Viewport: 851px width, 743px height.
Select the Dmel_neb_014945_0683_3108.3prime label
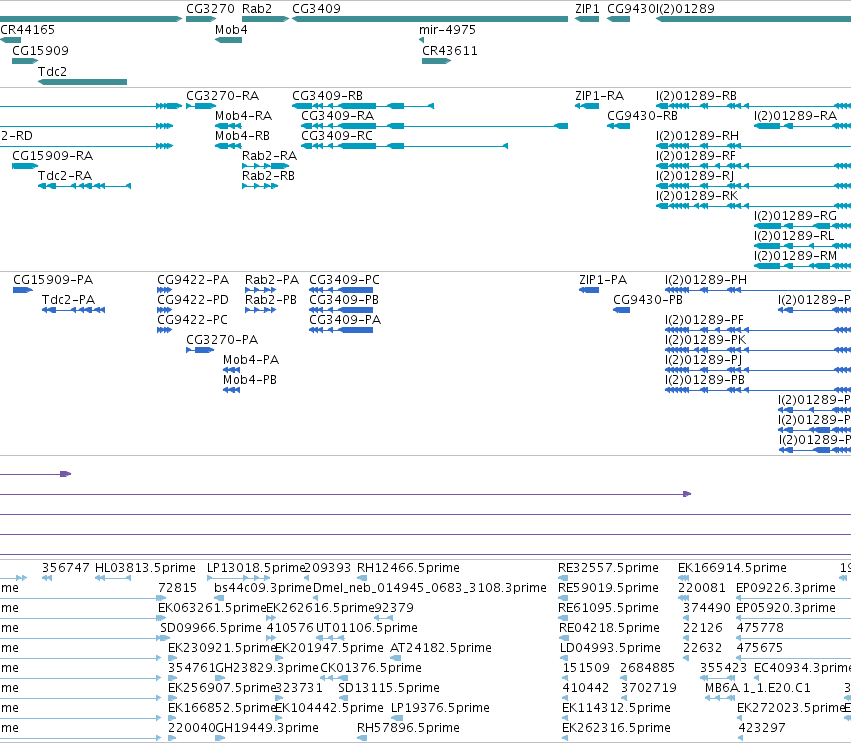coord(430,588)
